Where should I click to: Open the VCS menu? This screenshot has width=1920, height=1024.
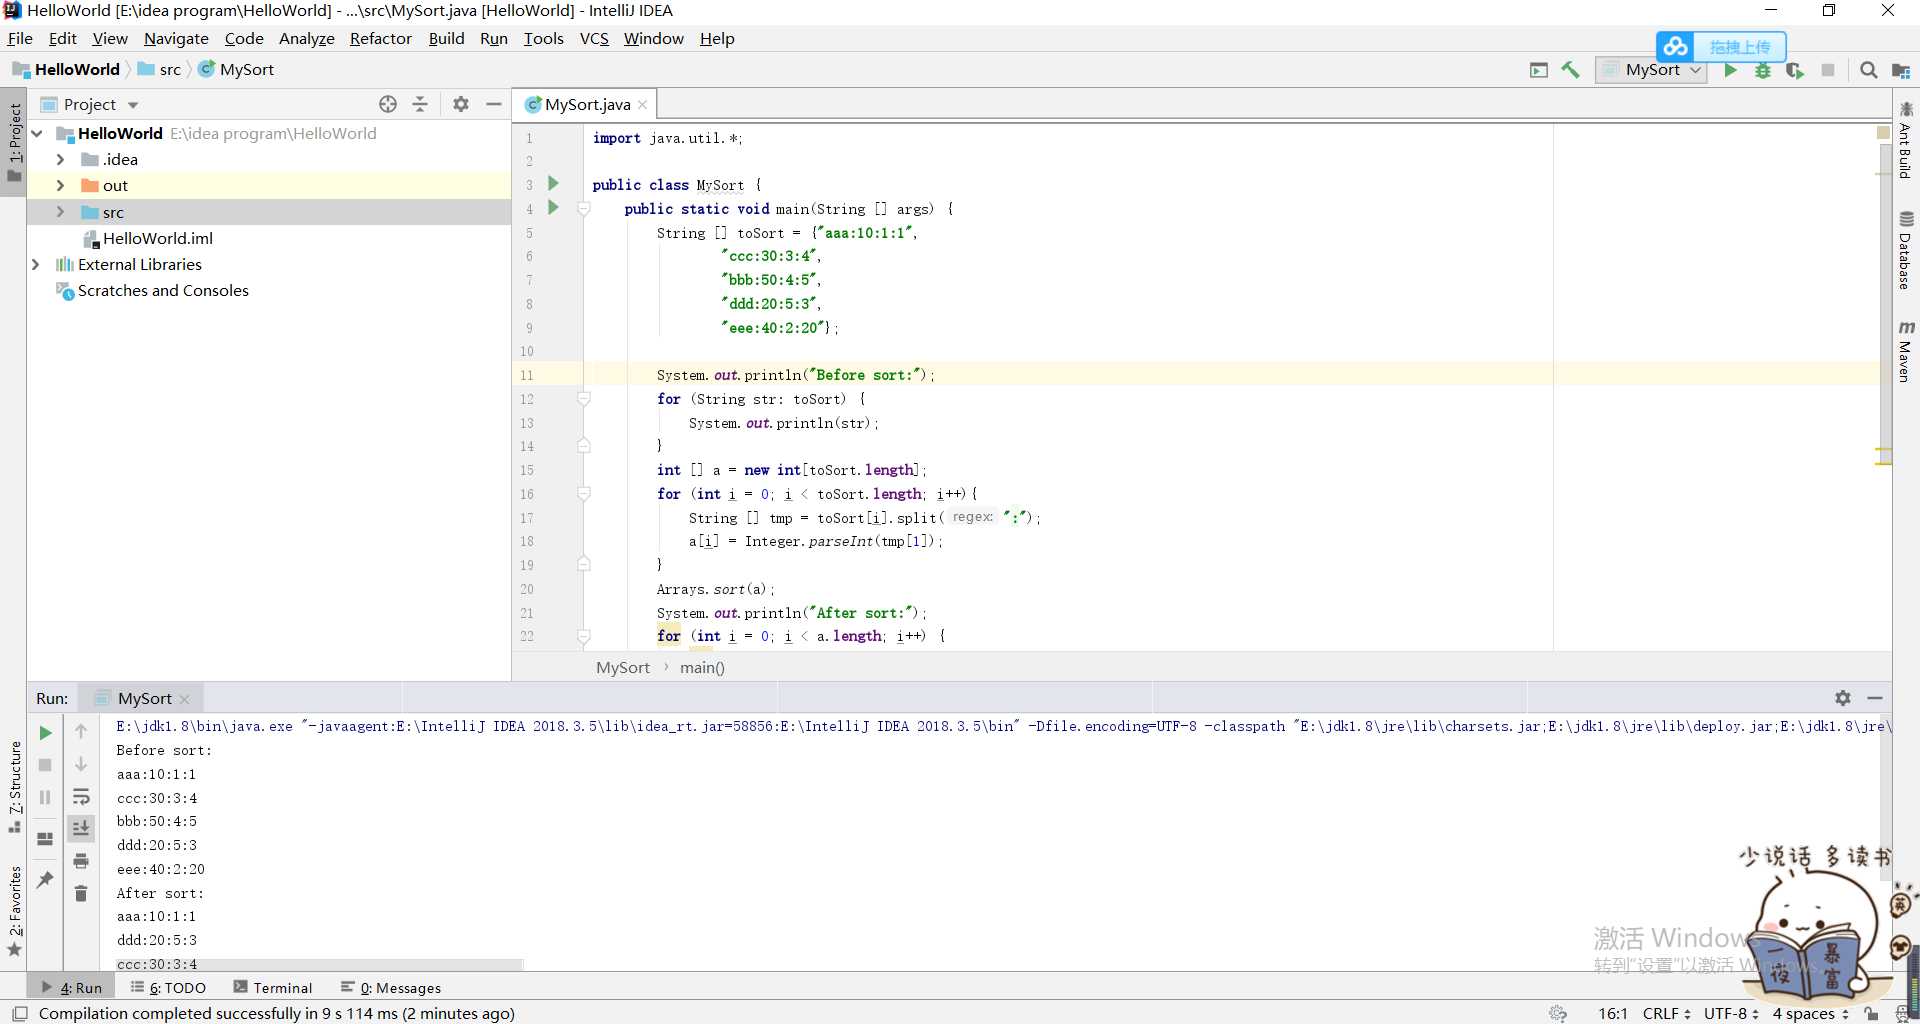pyautogui.click(x=594, y=38)
